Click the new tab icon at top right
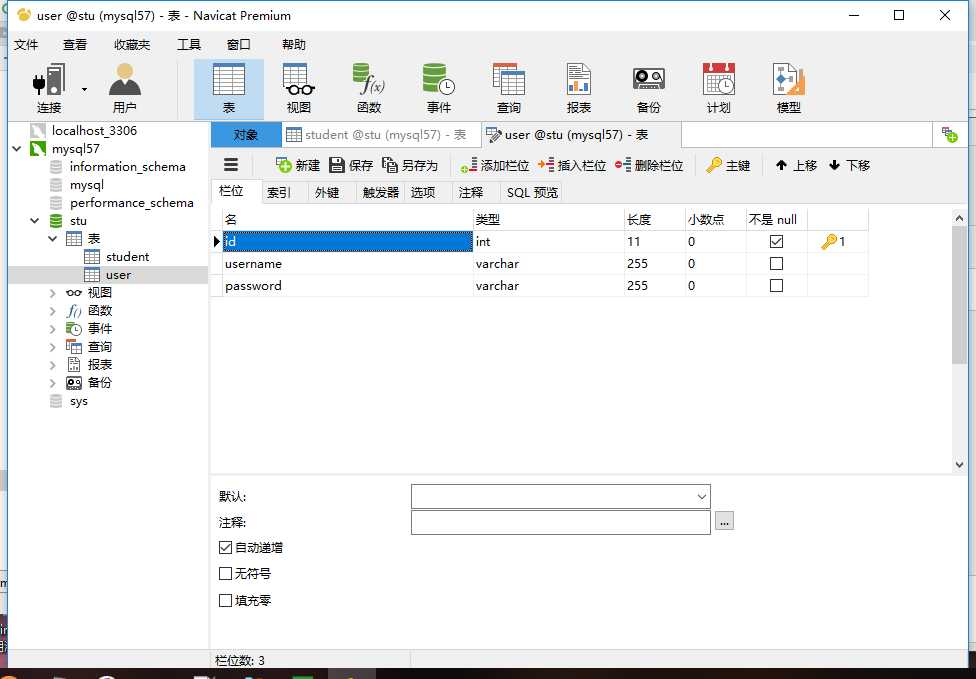Viewport: 976px width, 679px height. tap(950, 134)
